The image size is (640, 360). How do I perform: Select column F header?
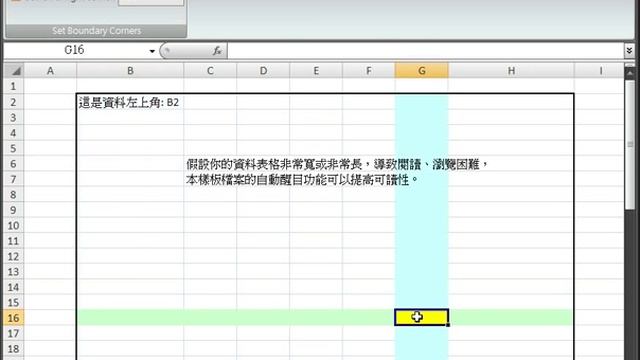[369, 71]
